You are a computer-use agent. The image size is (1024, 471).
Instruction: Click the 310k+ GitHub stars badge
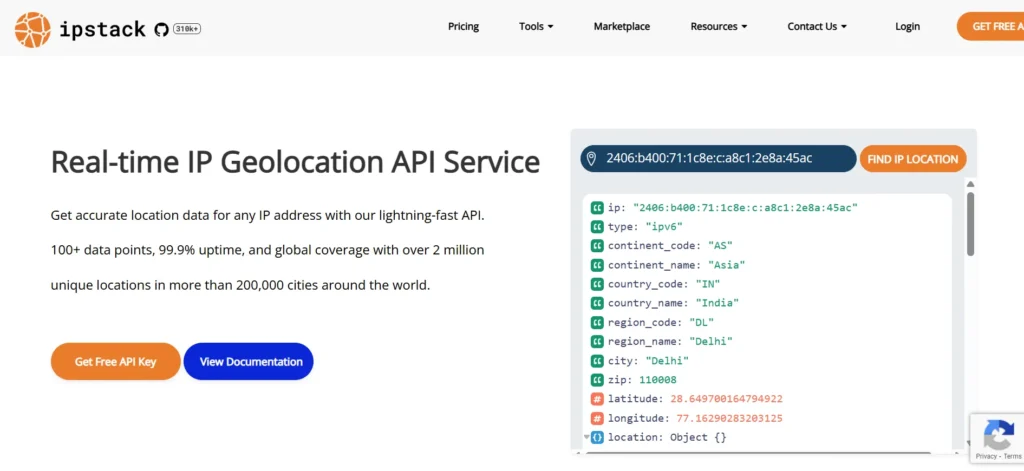pos(187,29)
